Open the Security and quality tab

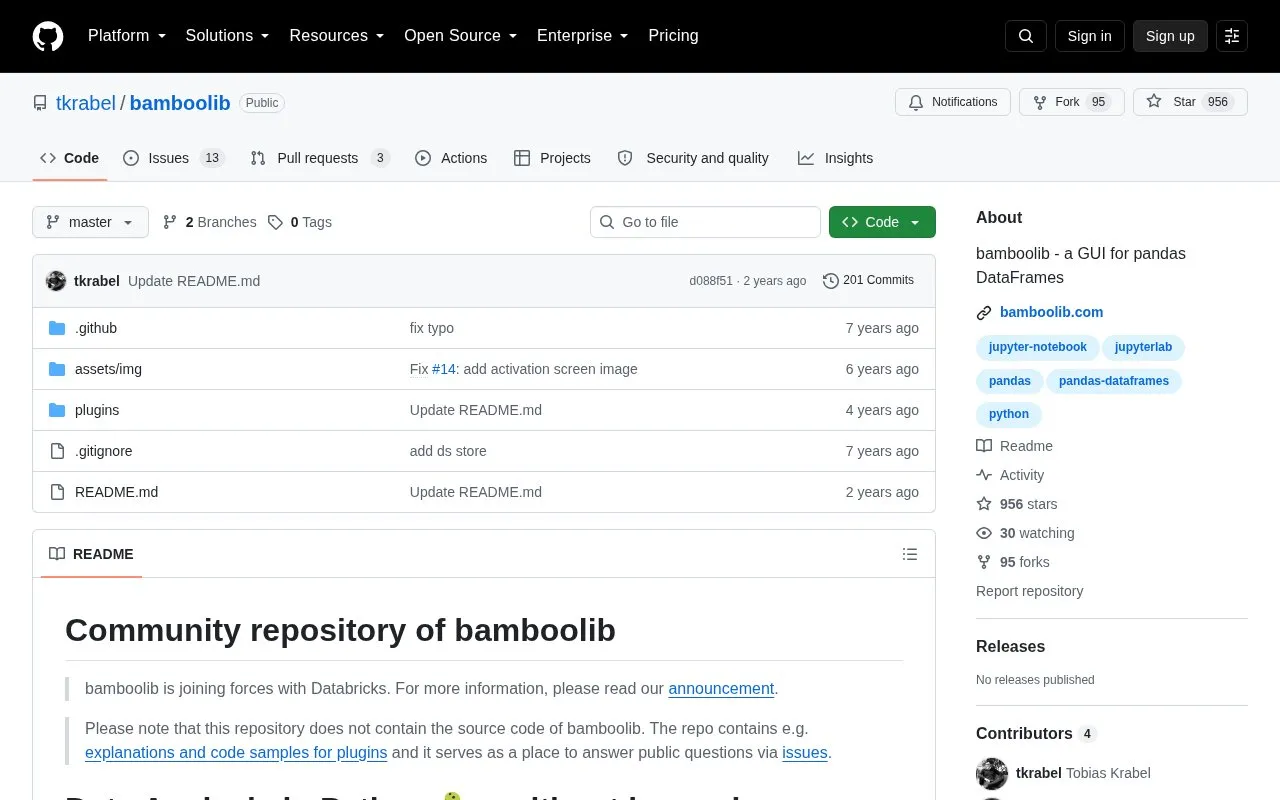click(693, 158)
